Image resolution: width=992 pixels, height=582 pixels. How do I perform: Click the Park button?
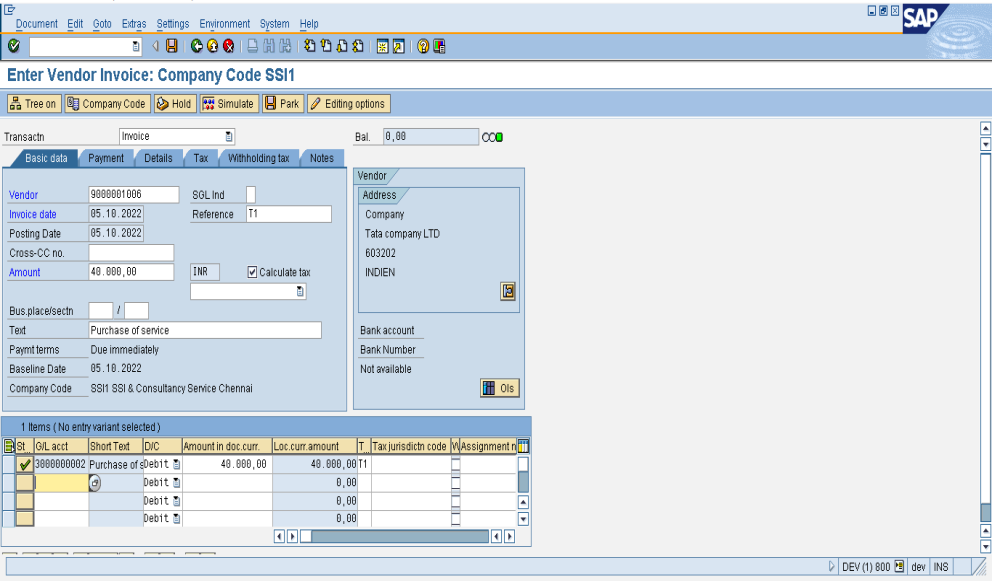(281, 104)
